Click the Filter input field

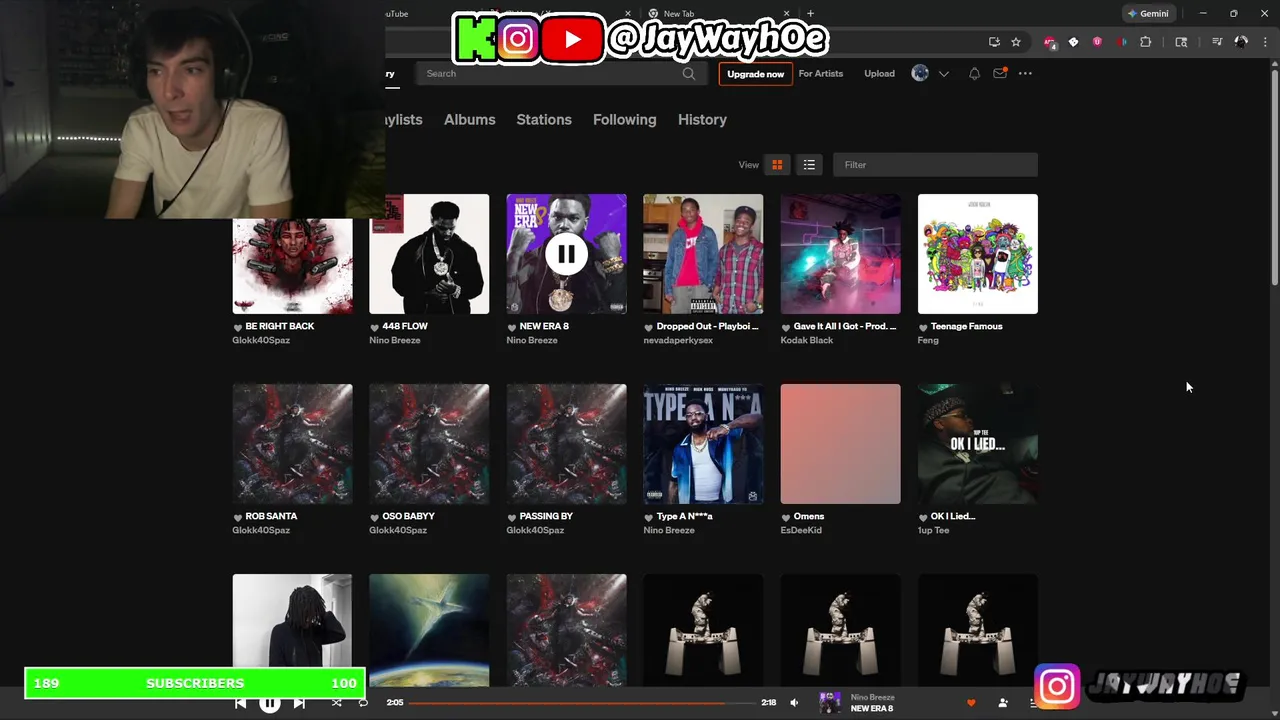point(935,165)
